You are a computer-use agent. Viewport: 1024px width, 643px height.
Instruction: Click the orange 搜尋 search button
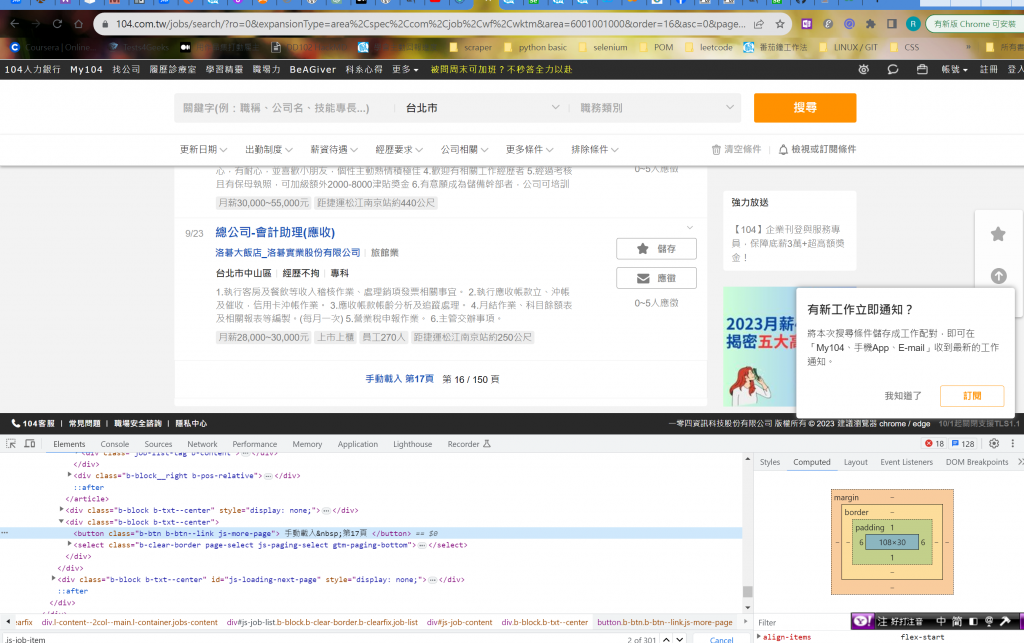(x=805, y=108)
